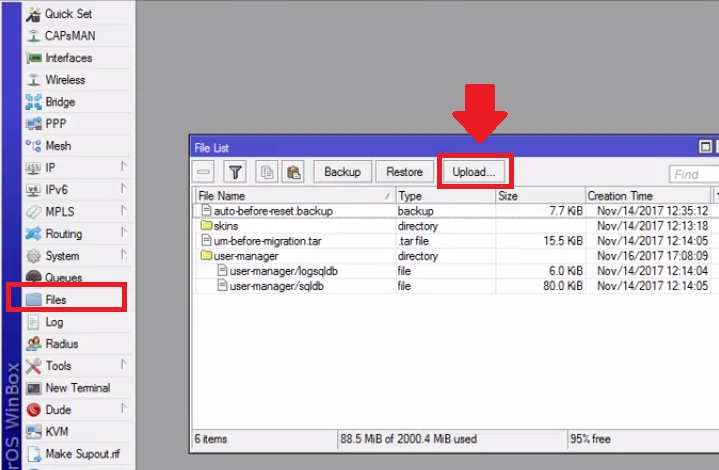Open the column chooser dropdown arrow in File List
The image size is (719, 470).
[715, 196]
